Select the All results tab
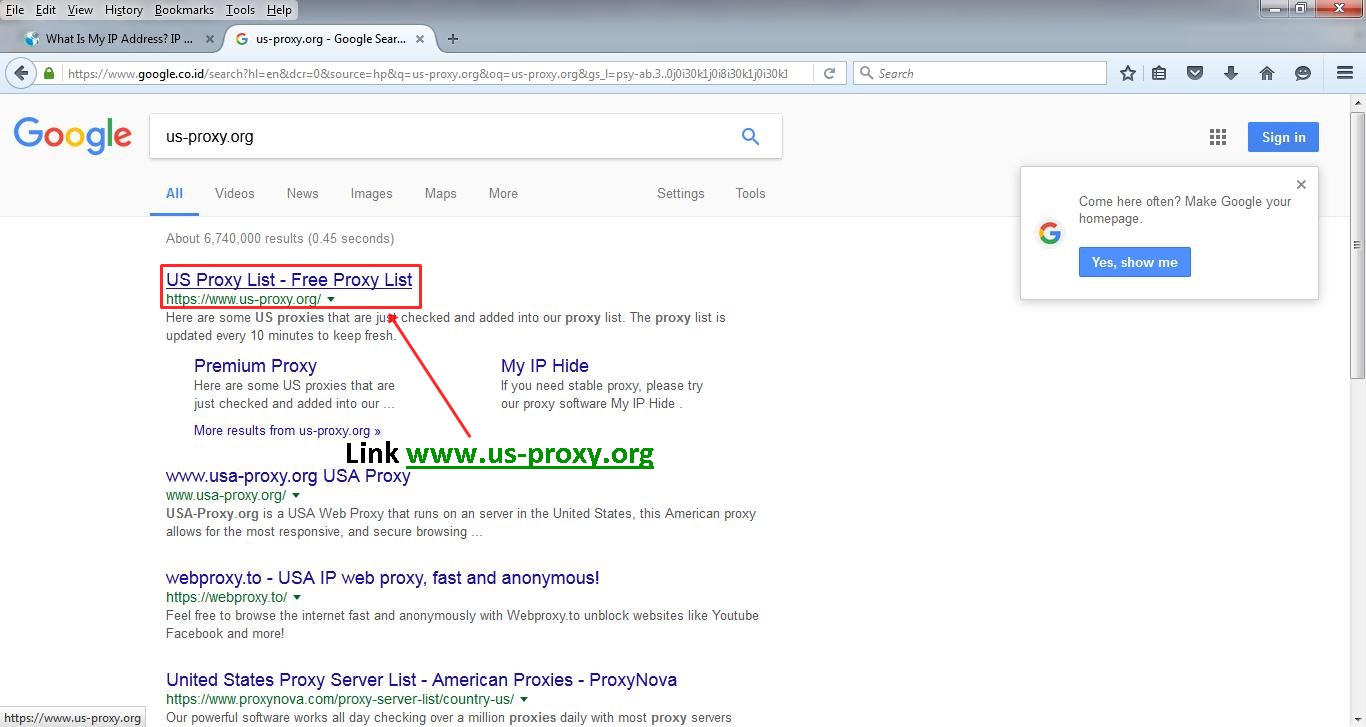1366x727 pixels. [x=174, y=194]
